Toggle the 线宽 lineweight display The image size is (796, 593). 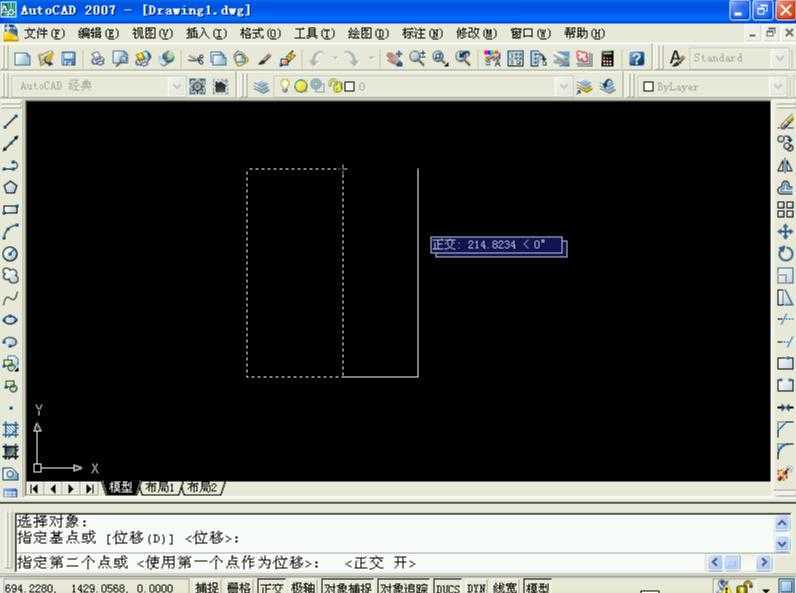(505, 587)
